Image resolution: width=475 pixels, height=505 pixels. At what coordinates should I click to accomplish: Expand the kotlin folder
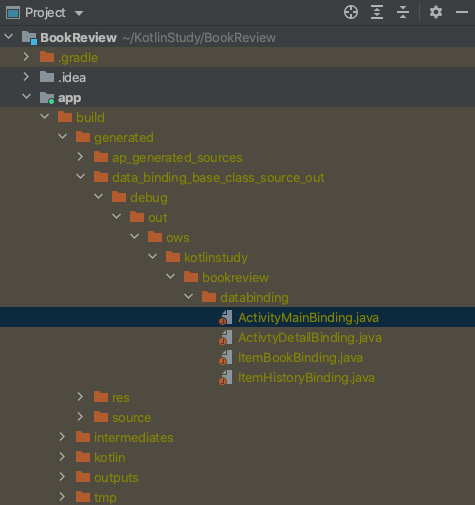pyautogui.click(x=62, y=457)
